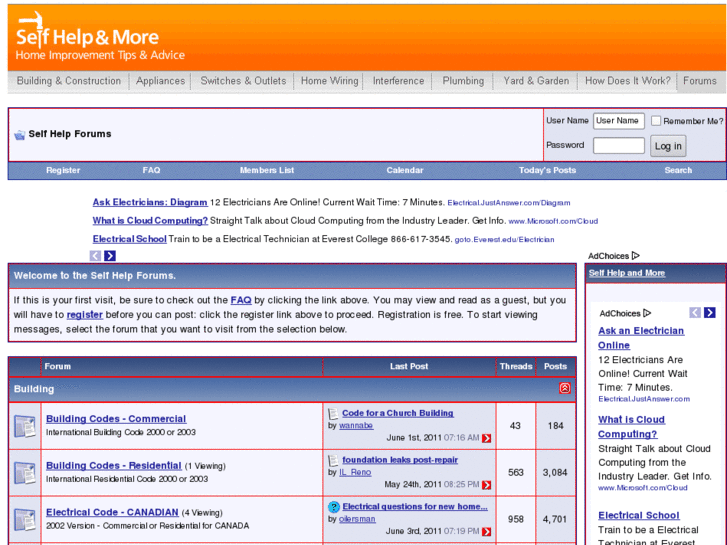
Task: Click Electrical School link in sidebar
Action: (x=638, y=515)
